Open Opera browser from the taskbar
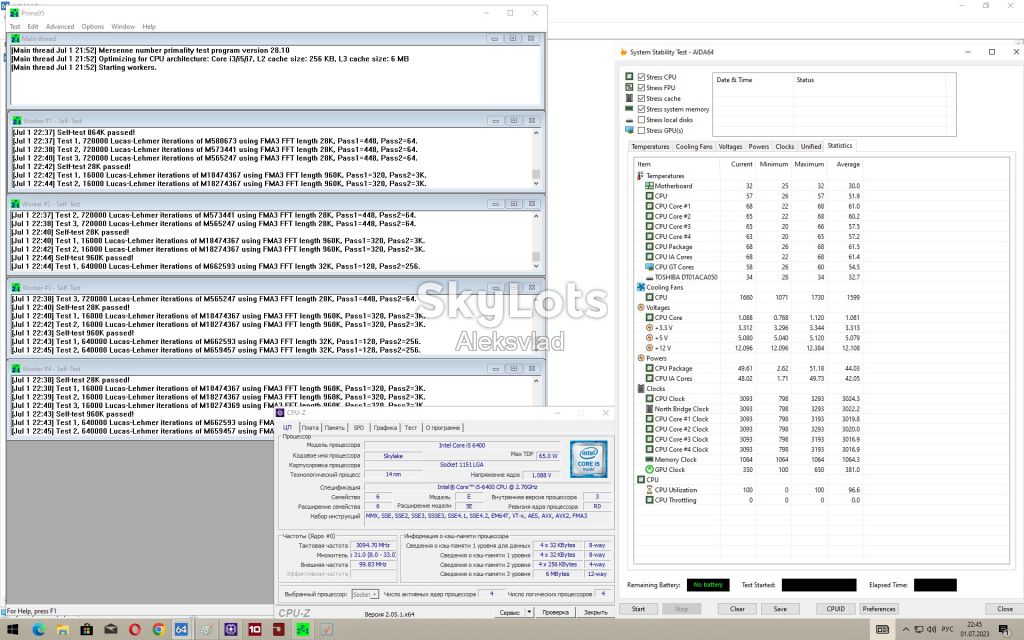 (135, 630)
